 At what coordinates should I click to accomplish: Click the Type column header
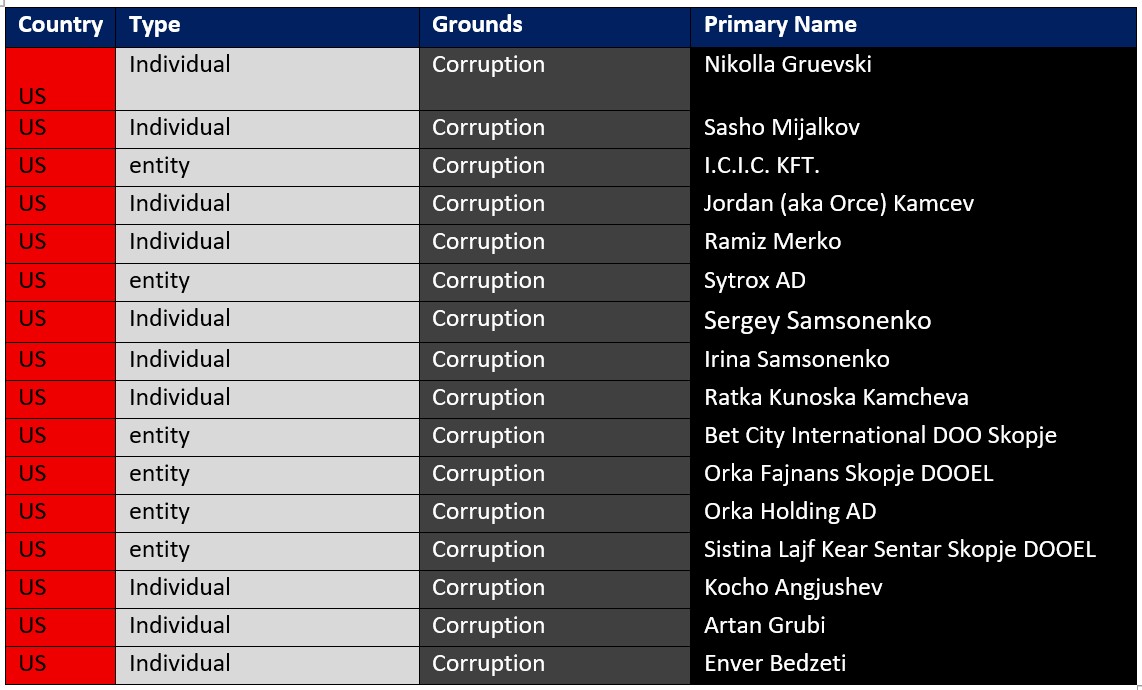coord(155,26)
